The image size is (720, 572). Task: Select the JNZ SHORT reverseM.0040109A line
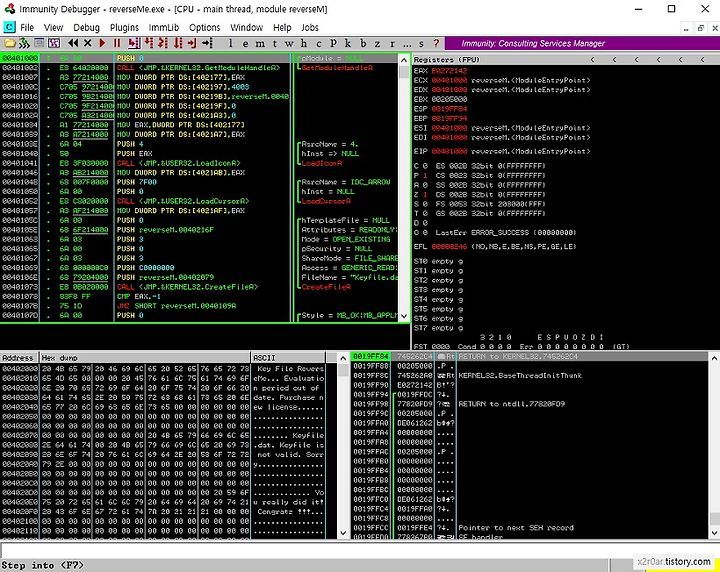[199, 306]
